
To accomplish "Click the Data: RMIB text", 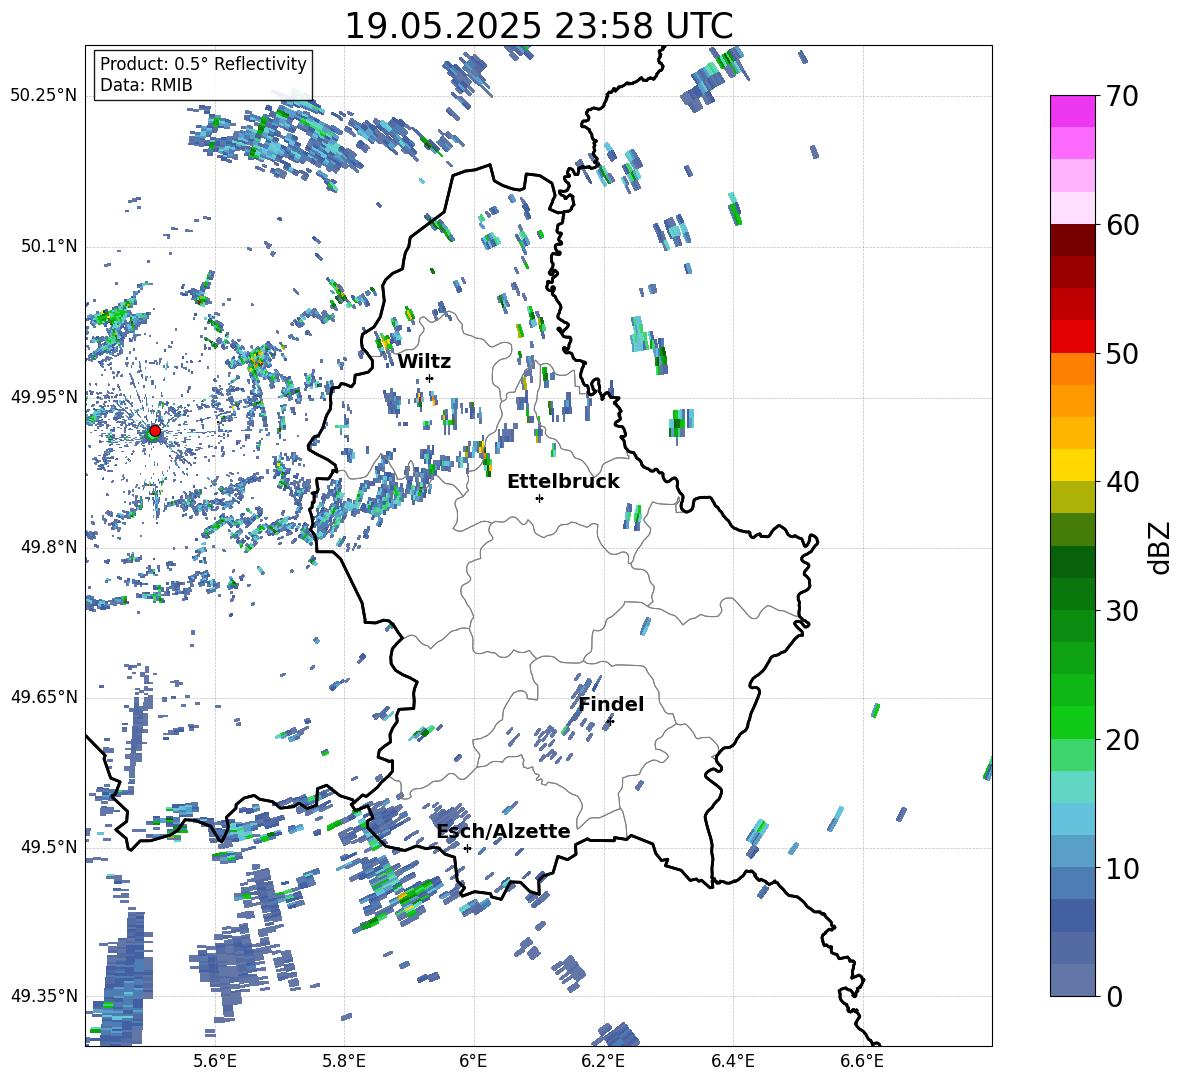I will (146, 85).
